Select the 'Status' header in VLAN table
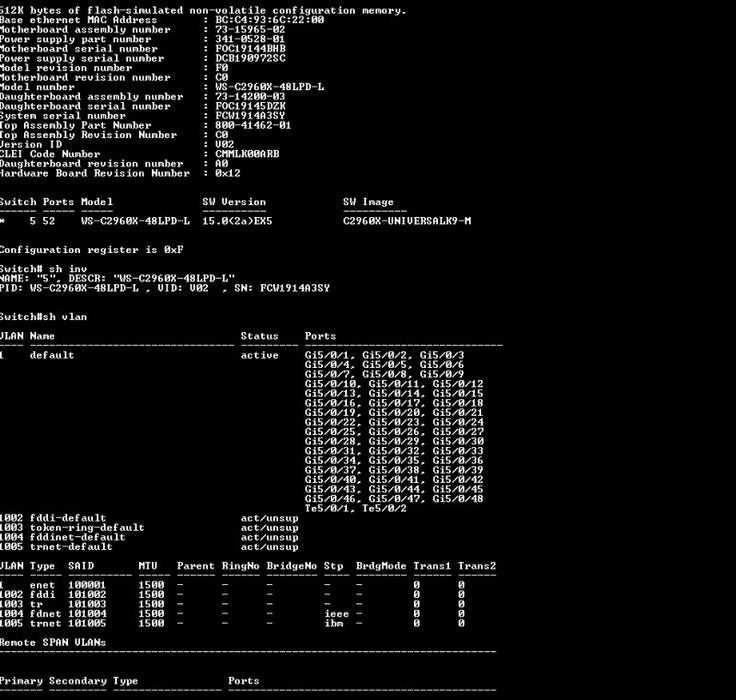 click(260, 336)
